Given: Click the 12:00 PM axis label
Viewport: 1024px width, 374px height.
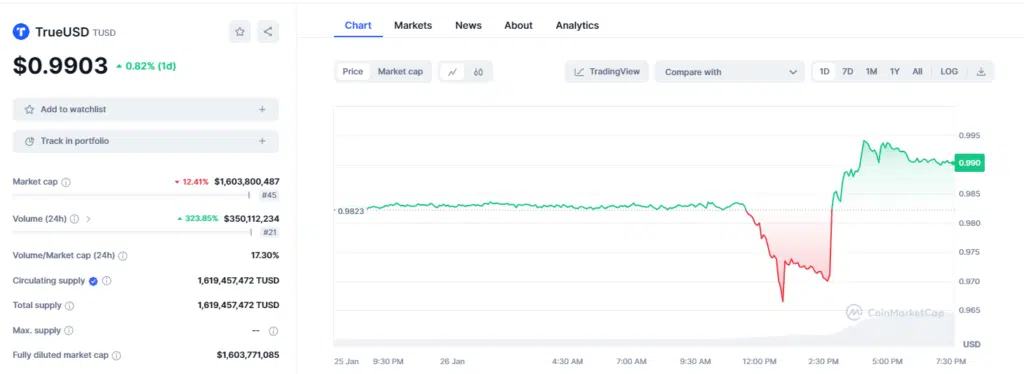Looking at the screenshot, I should [x=760, y=362].
